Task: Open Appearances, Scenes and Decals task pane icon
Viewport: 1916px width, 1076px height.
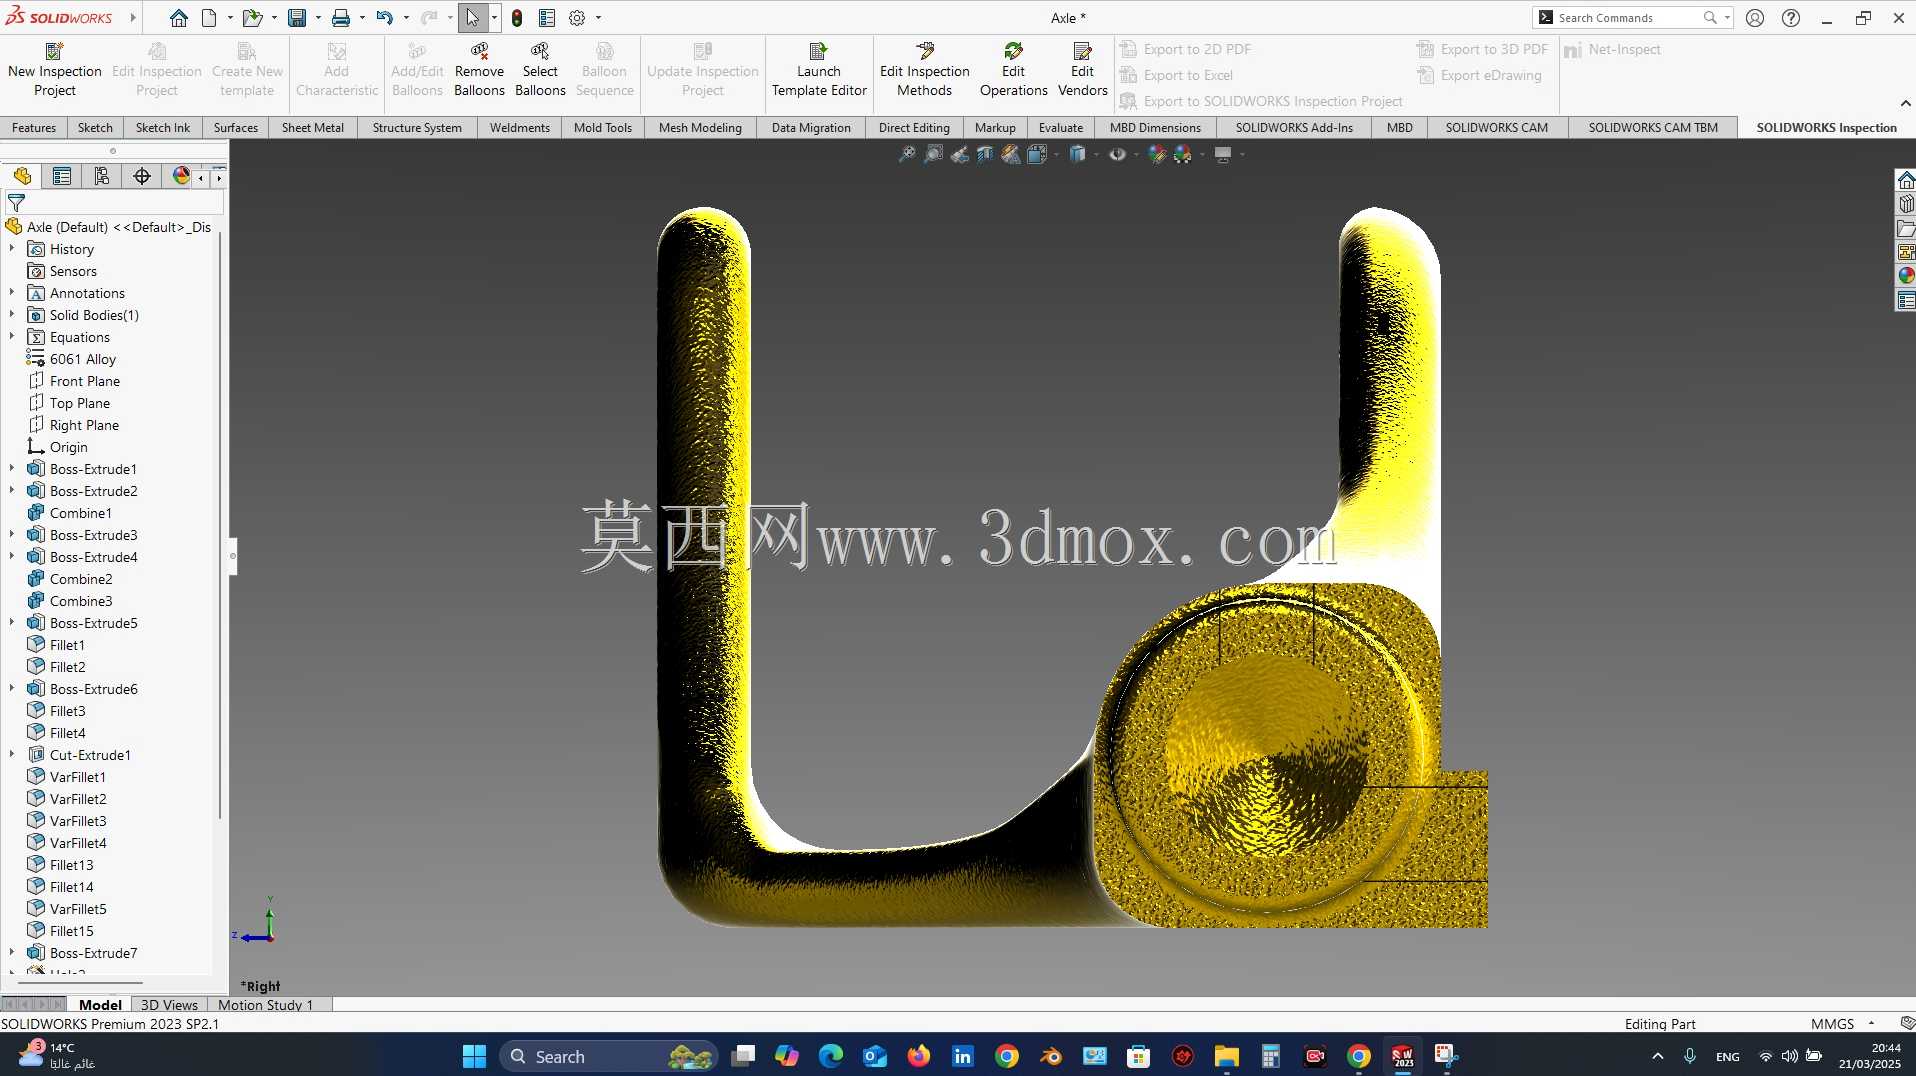Action: (1906, 276)
